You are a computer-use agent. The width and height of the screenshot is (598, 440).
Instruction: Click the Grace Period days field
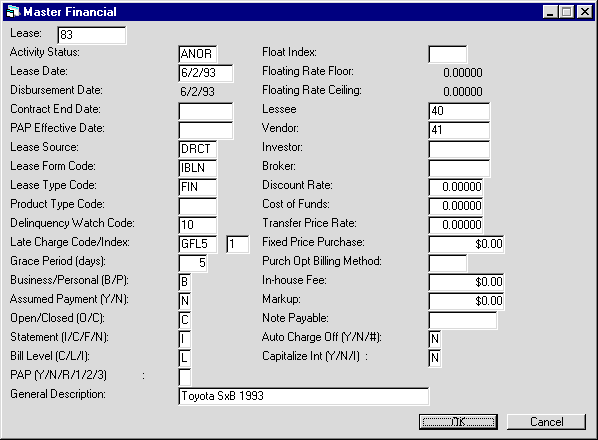pos(193,263)
